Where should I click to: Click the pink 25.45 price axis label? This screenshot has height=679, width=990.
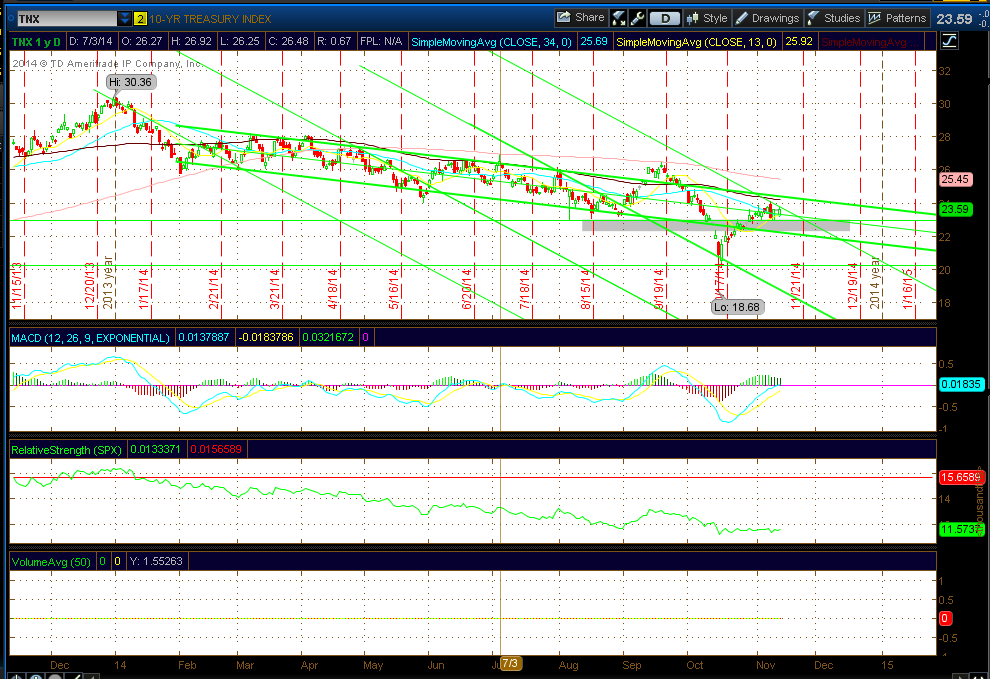click(955, 179)
